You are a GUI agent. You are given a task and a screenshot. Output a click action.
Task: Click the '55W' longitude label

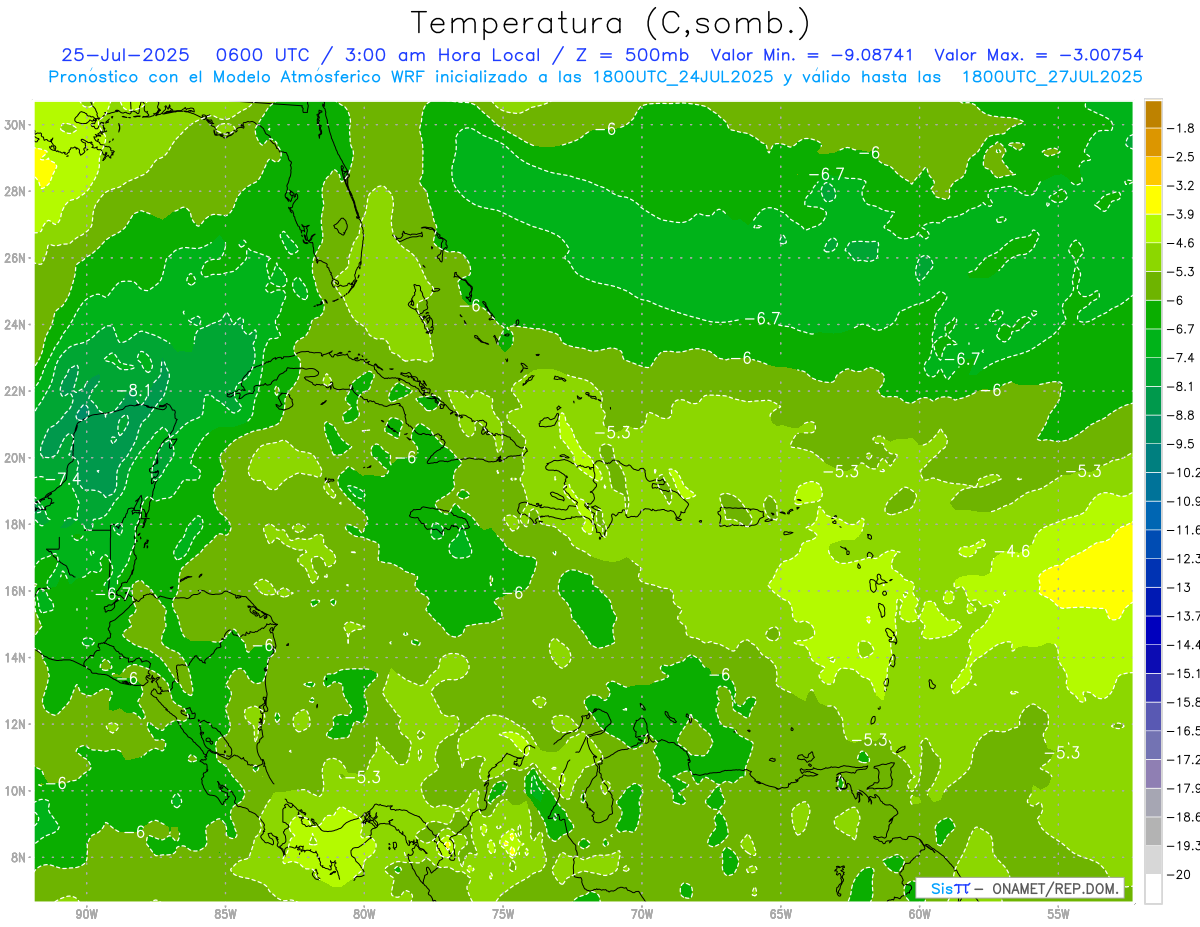1059,915
